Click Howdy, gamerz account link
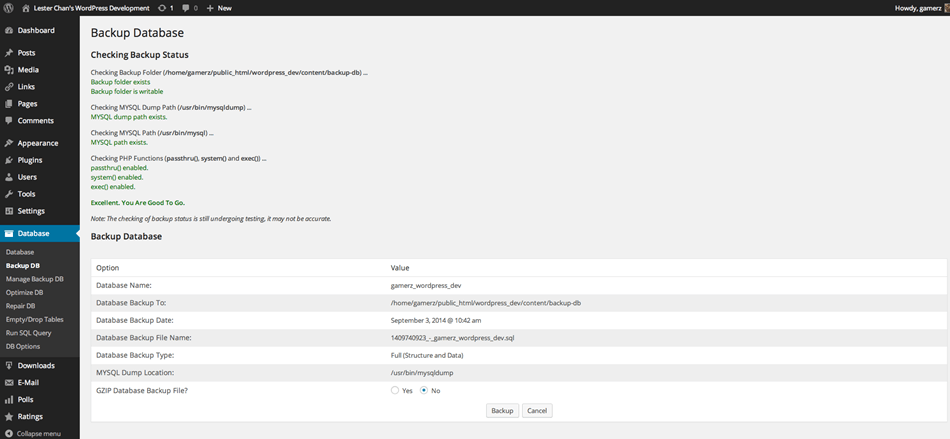 pos(917,8)
